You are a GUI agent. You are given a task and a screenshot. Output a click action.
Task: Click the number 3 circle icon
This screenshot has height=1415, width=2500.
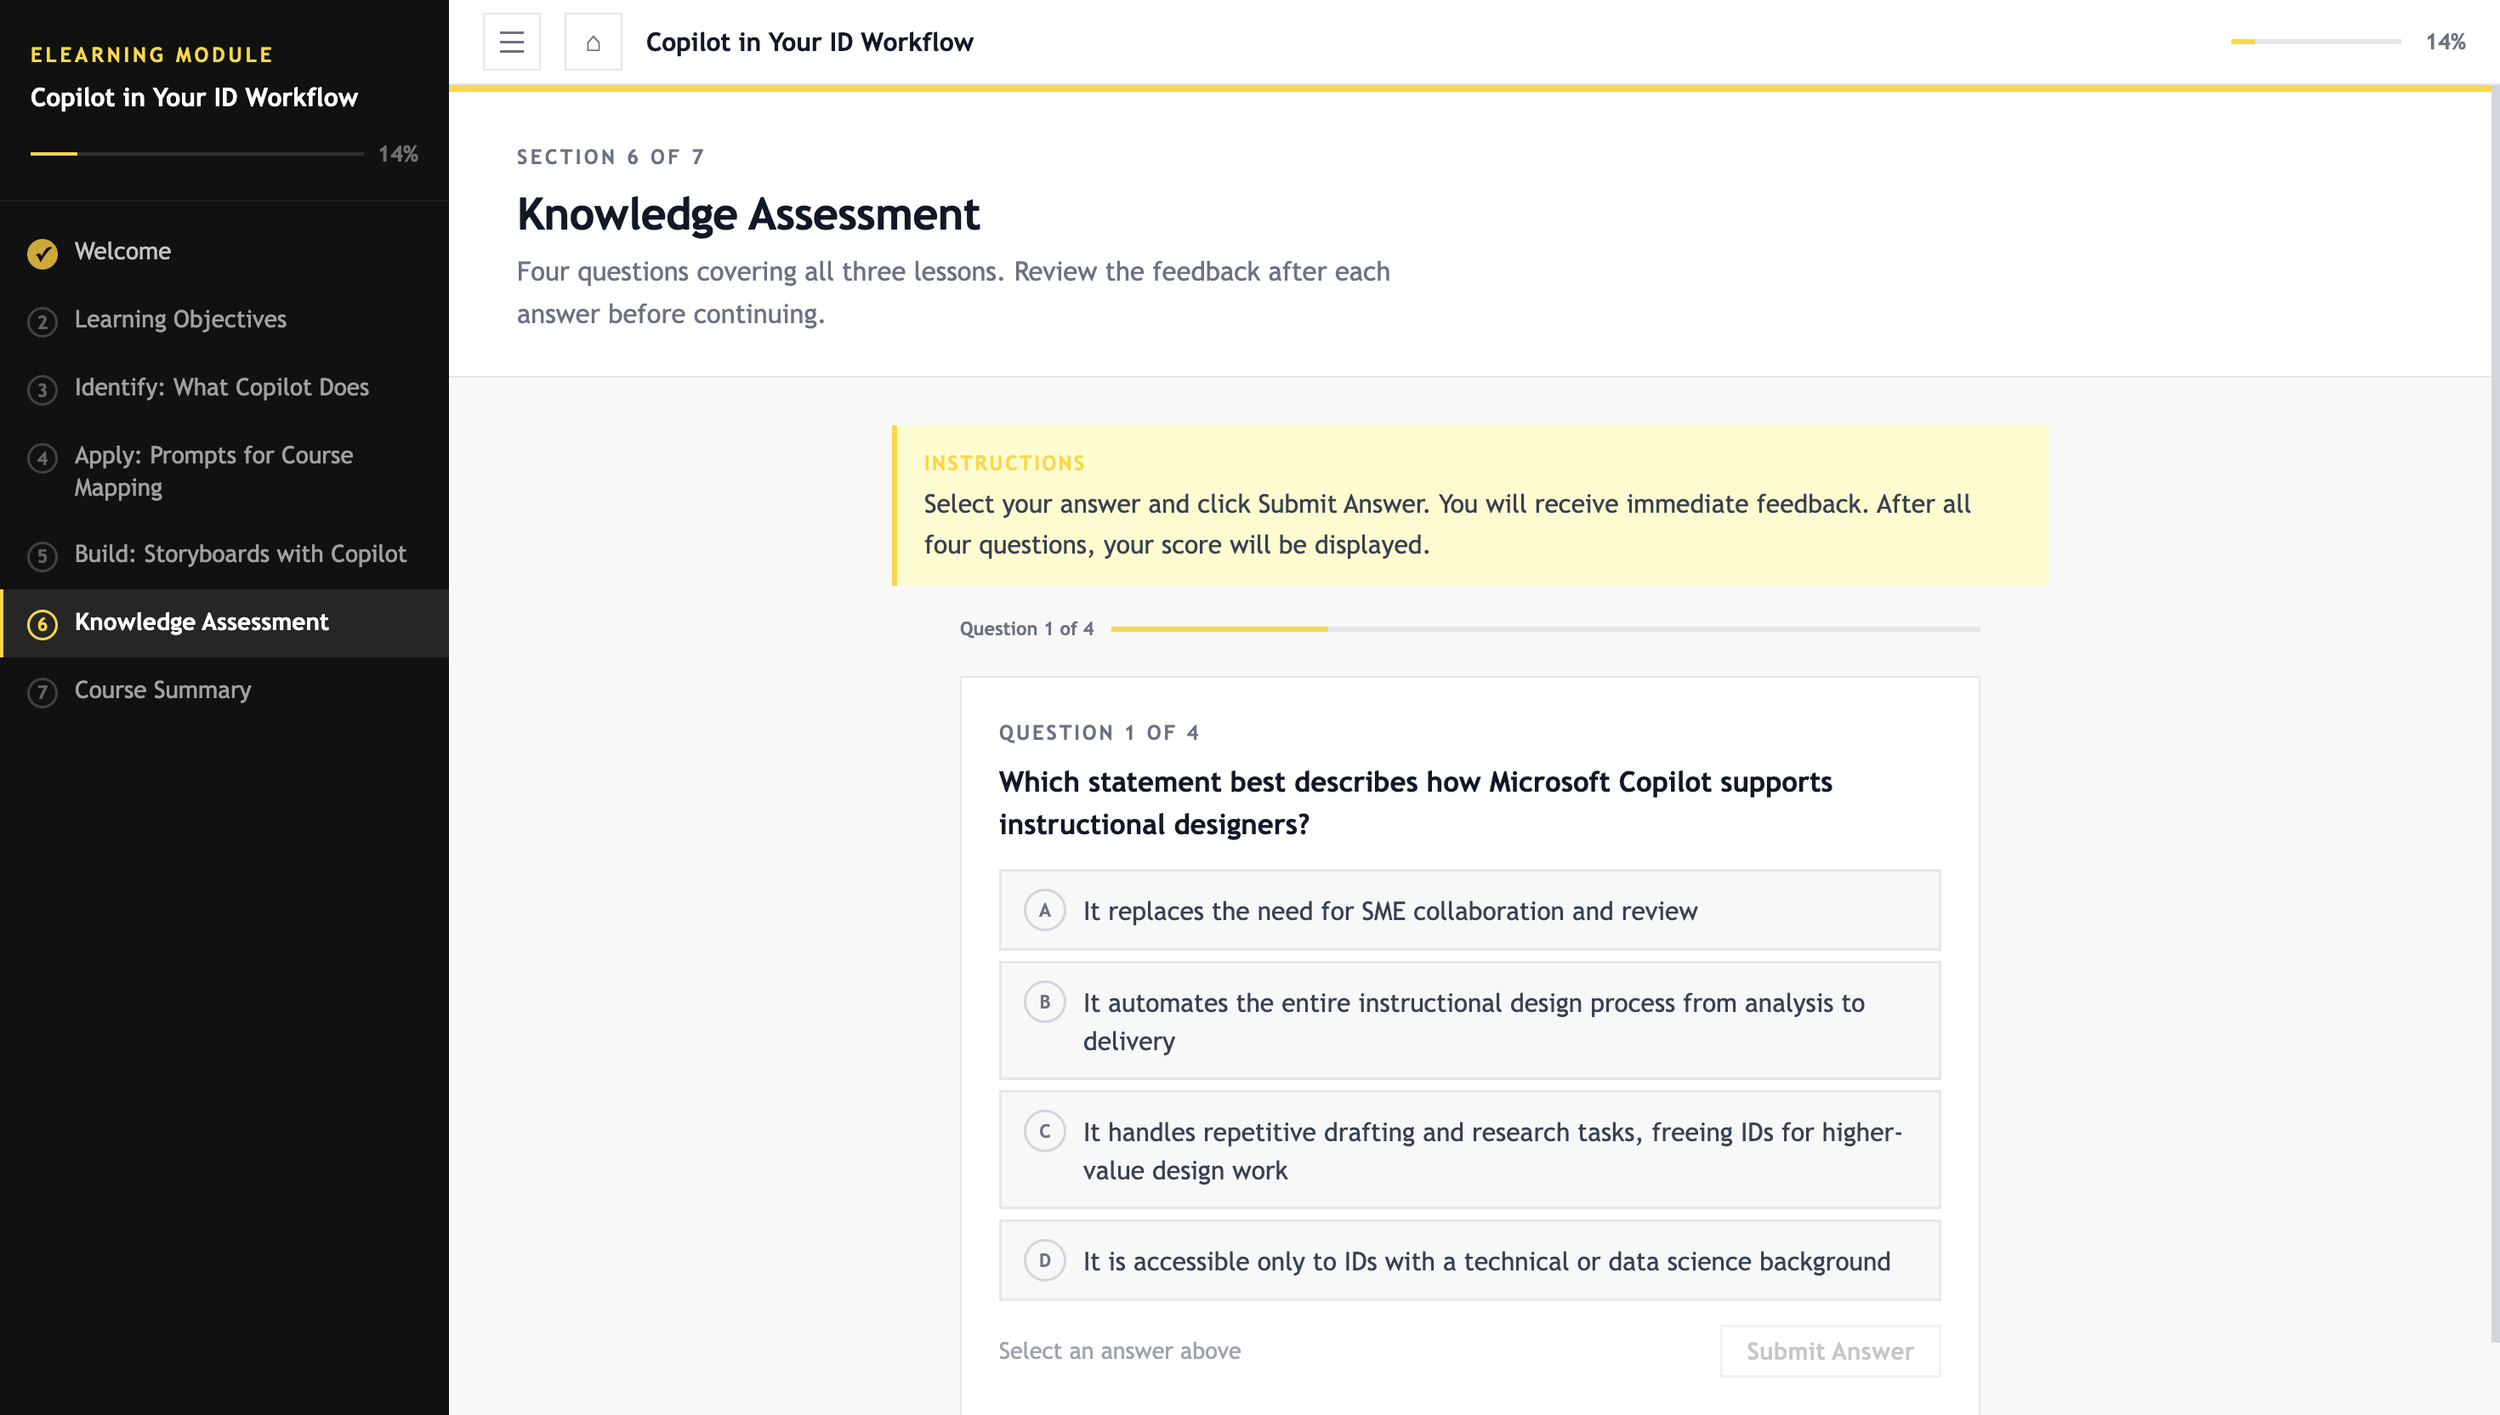pos(42,390)
